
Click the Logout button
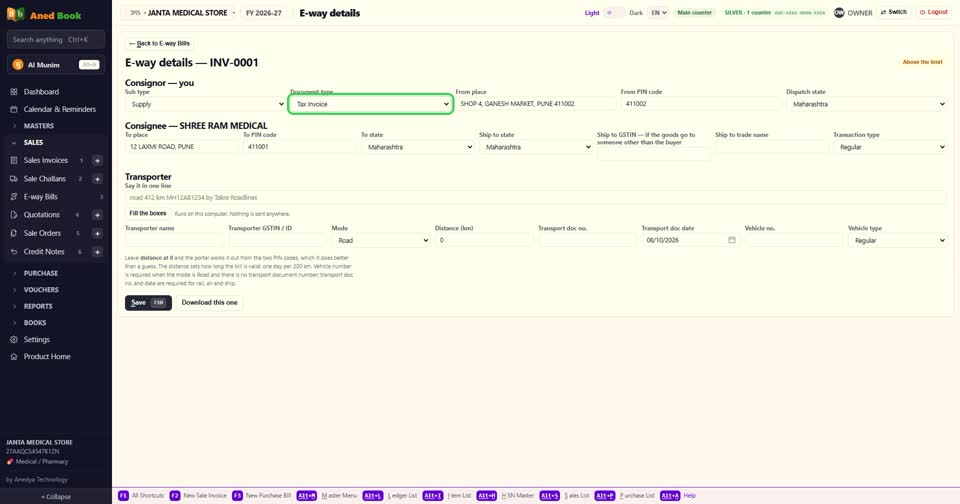(934, 12)
